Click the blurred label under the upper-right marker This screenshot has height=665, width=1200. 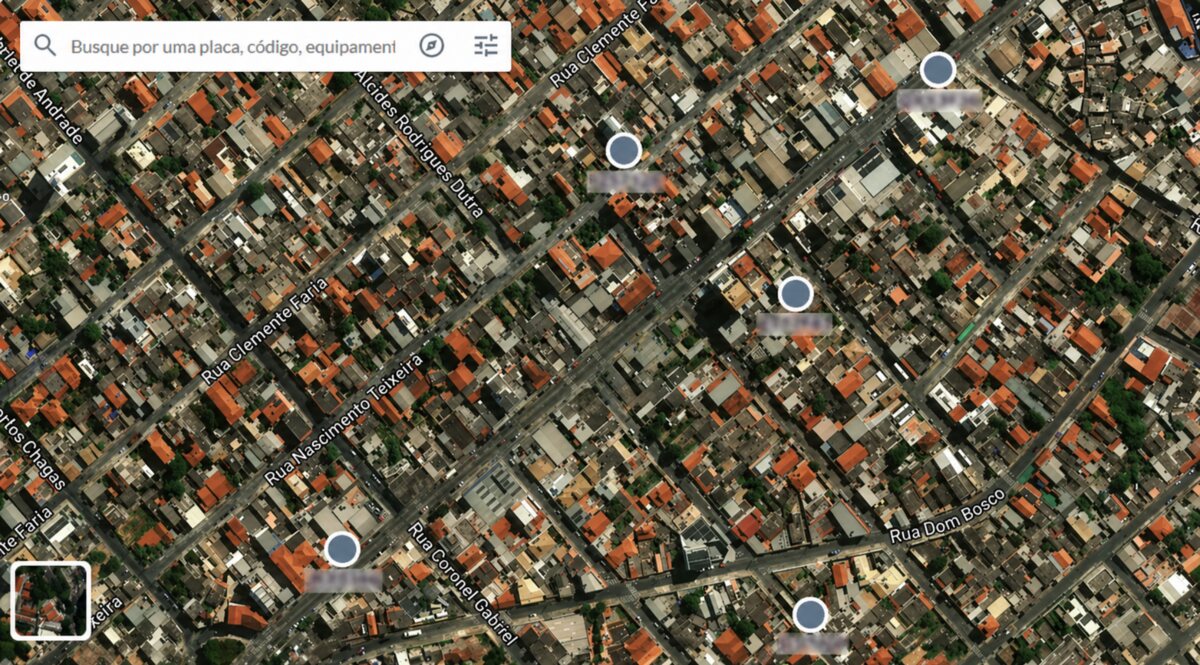click(938, 100)
